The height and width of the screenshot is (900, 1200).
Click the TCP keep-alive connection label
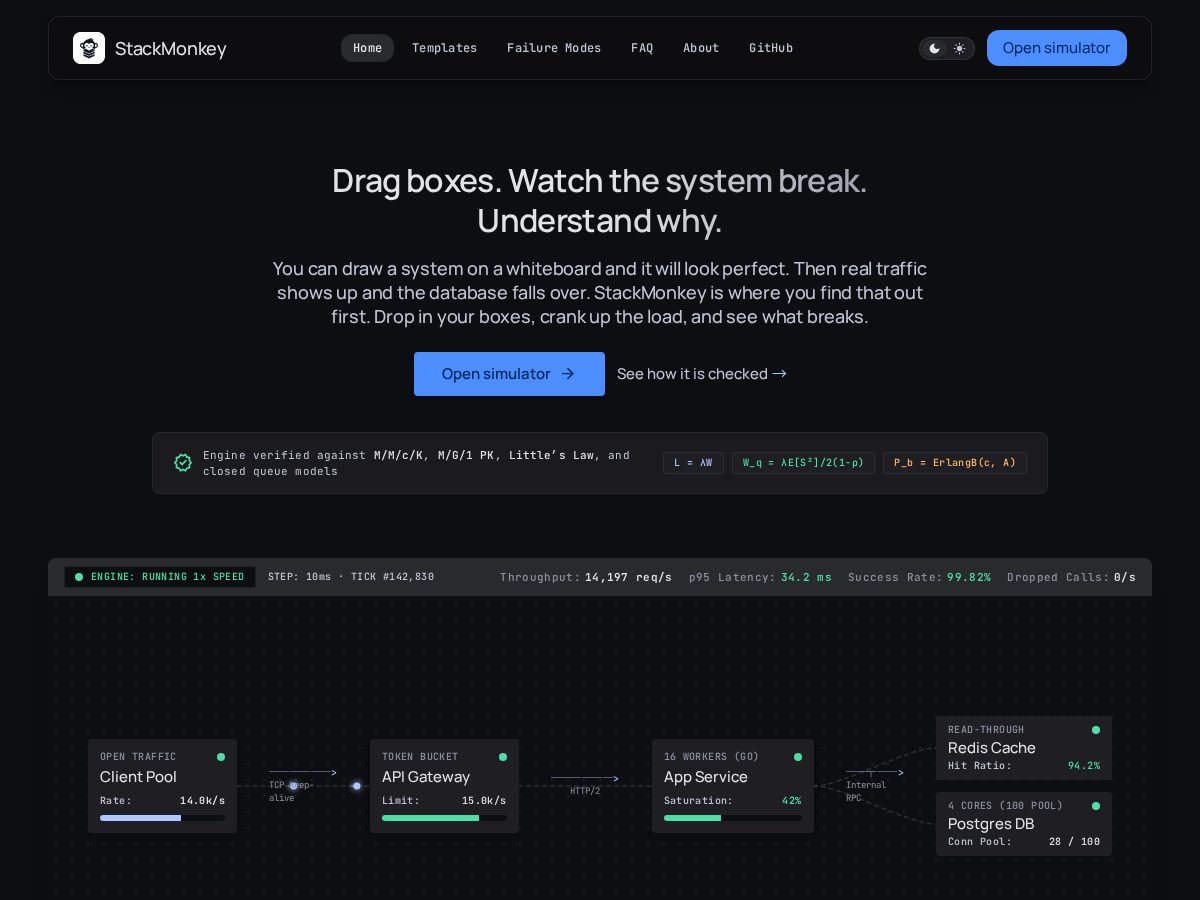click(289, 791)
